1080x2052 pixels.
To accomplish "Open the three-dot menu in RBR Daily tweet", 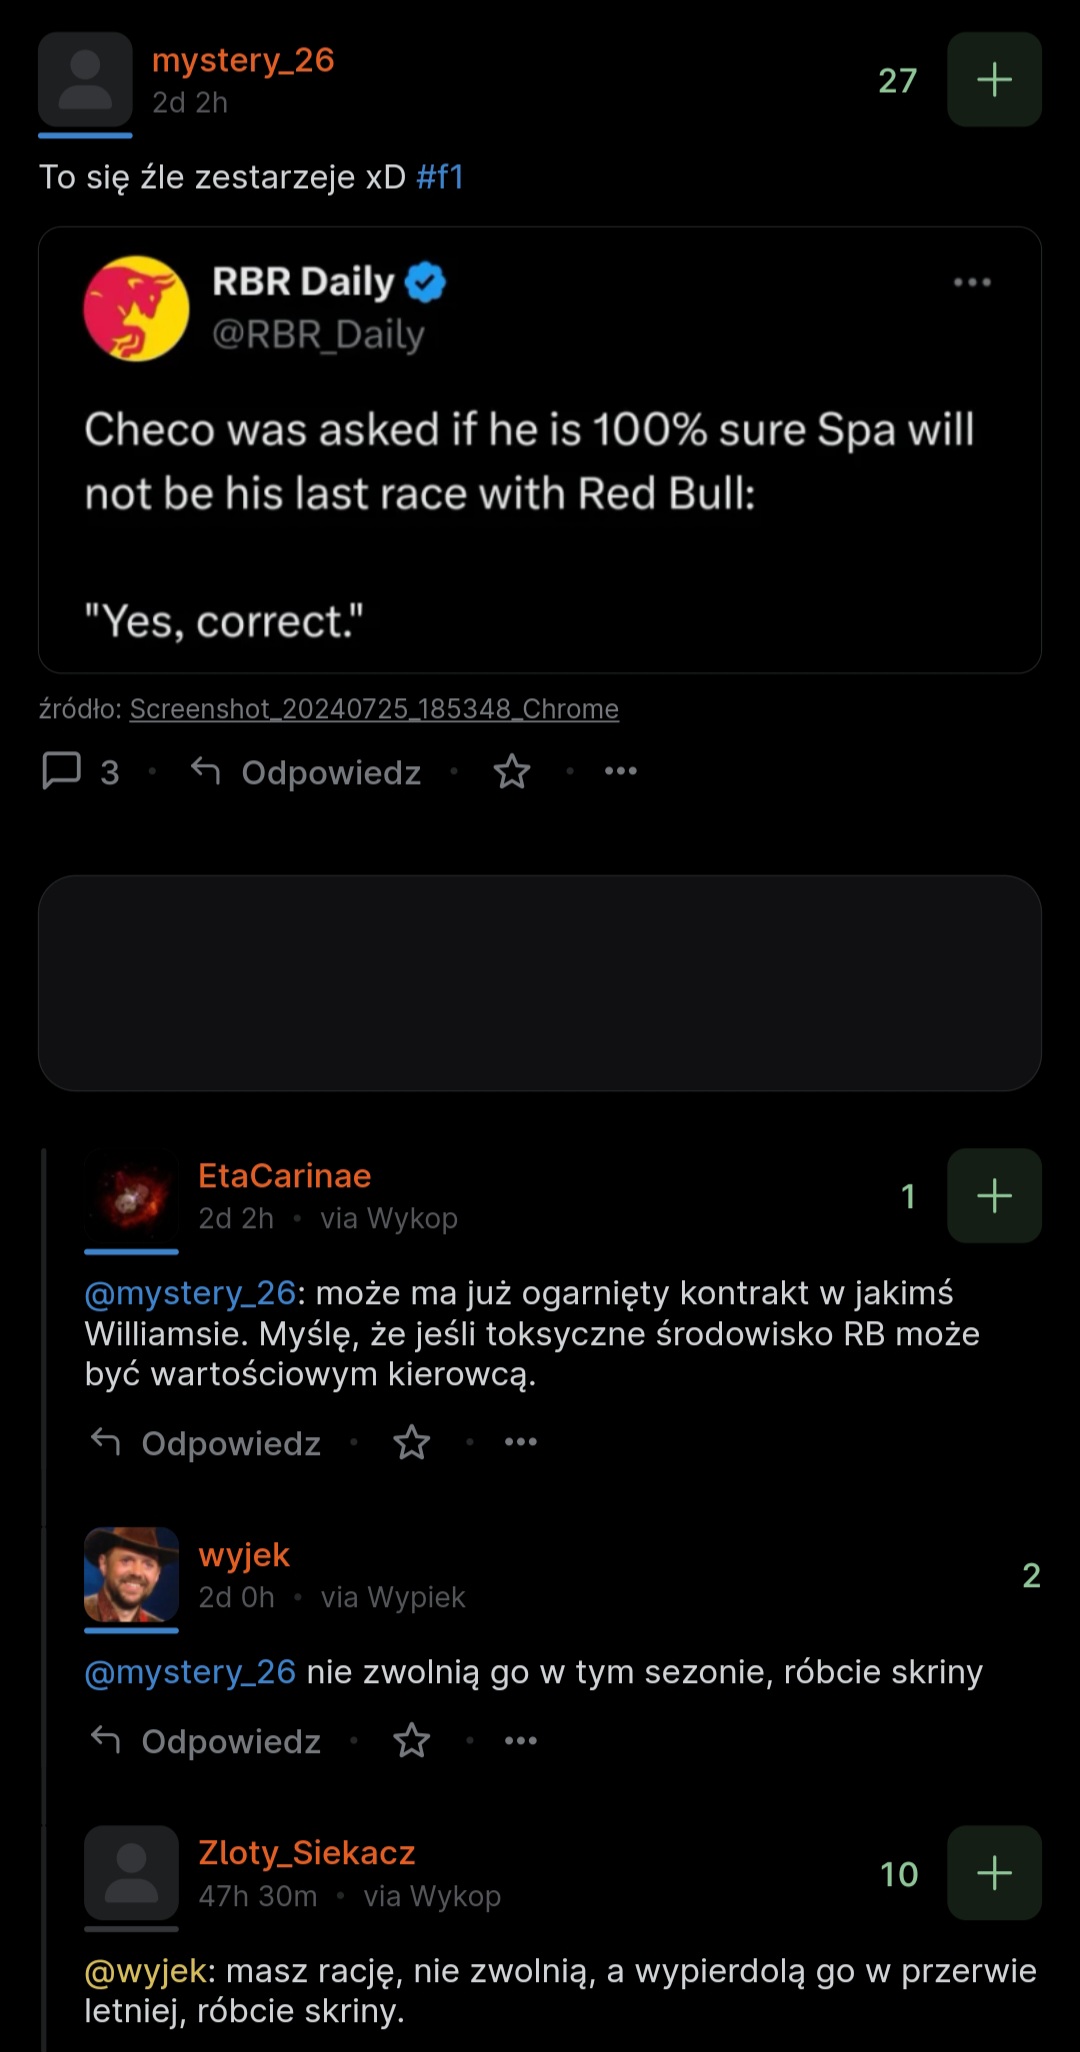I will [972, 283].
